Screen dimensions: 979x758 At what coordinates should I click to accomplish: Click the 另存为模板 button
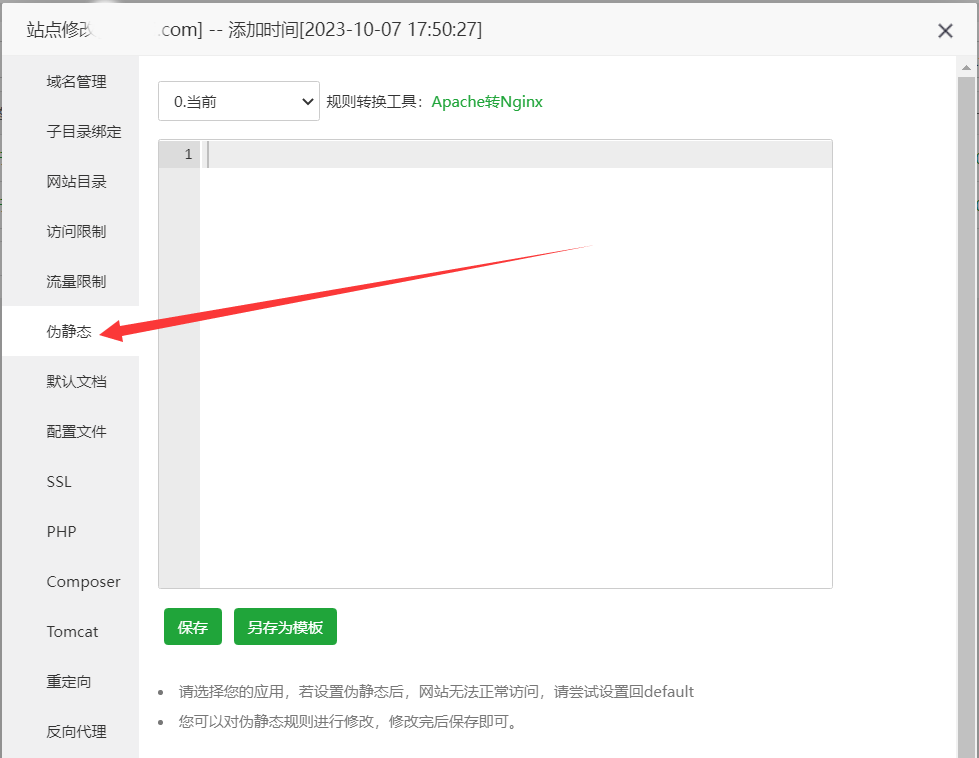pos(285,627)
